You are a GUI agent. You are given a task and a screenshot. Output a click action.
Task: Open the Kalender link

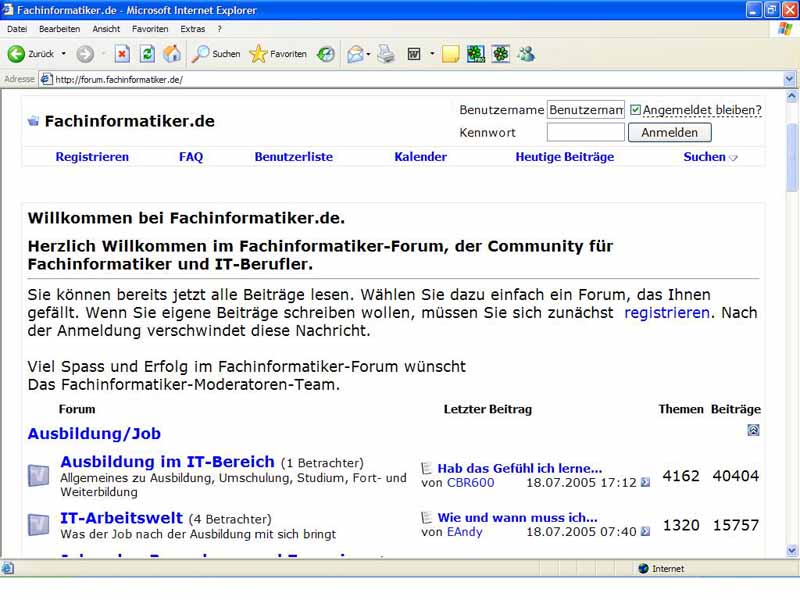[420, 157]
